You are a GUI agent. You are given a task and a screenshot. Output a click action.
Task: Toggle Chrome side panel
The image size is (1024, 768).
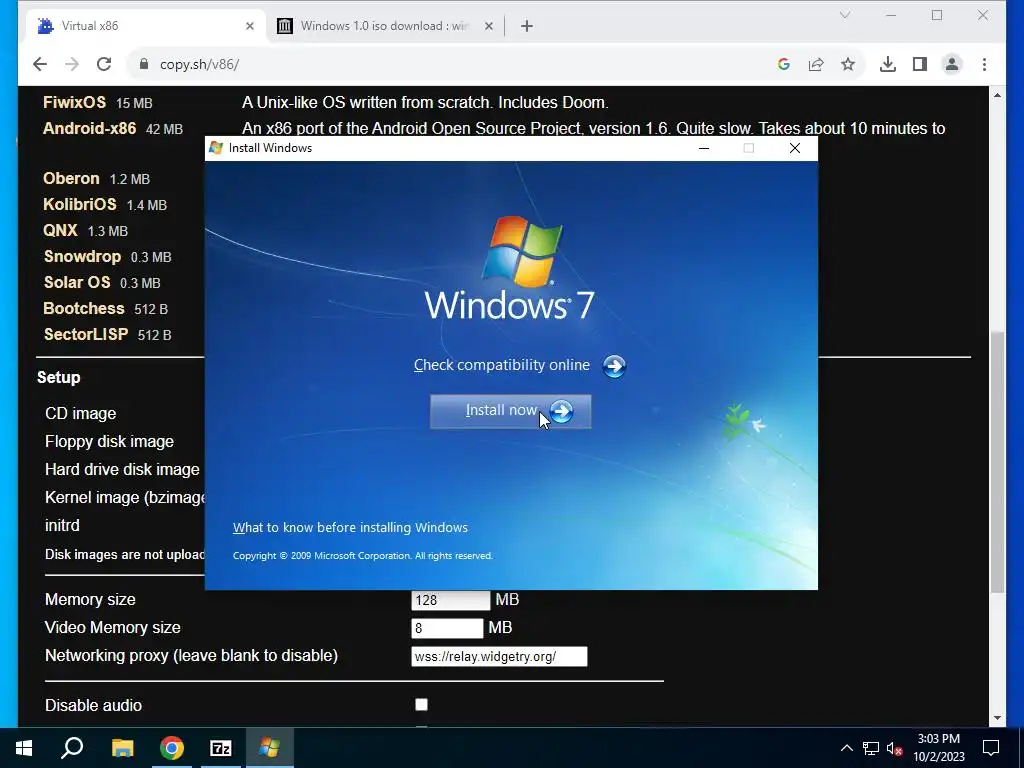coord(920,64)
